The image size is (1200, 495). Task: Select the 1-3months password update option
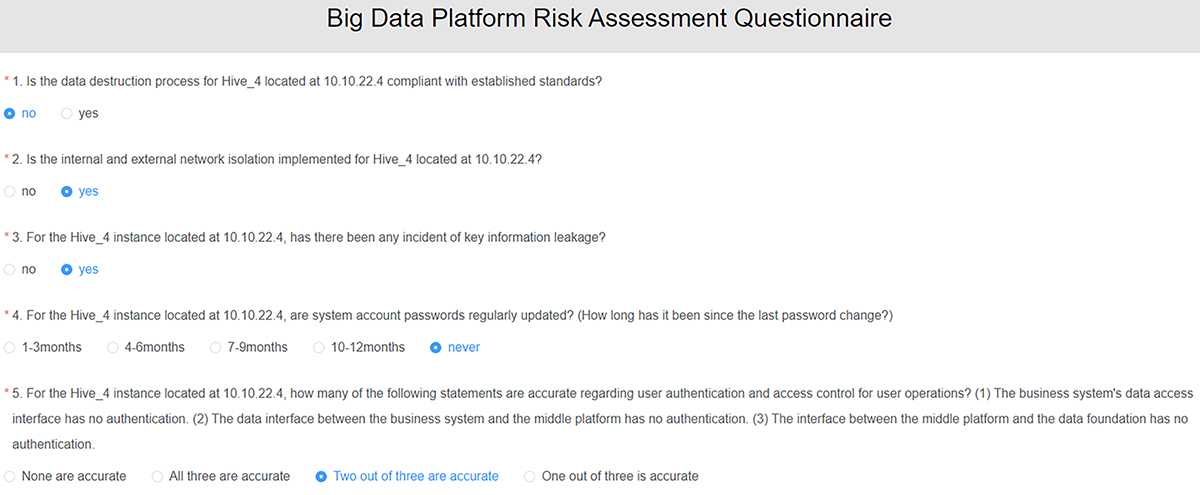43,347
